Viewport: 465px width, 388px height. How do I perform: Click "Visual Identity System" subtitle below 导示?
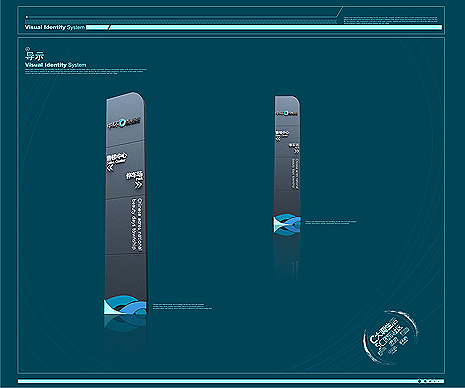point(55,65)
